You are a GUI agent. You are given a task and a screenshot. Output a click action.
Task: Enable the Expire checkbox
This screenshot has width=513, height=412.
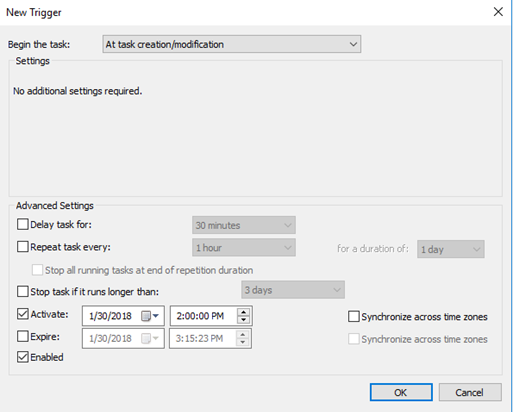(23, 336)
